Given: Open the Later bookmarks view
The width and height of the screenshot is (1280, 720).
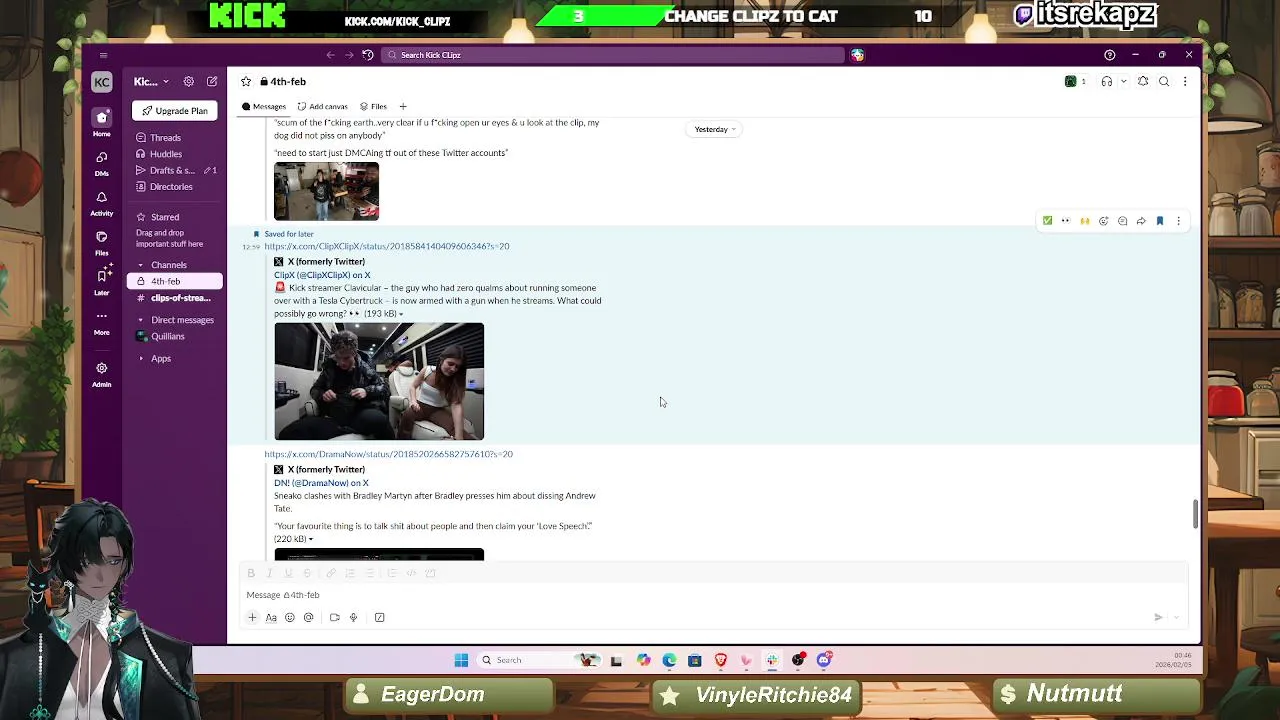Looking at the screenshot, I should tap(101, 282).
